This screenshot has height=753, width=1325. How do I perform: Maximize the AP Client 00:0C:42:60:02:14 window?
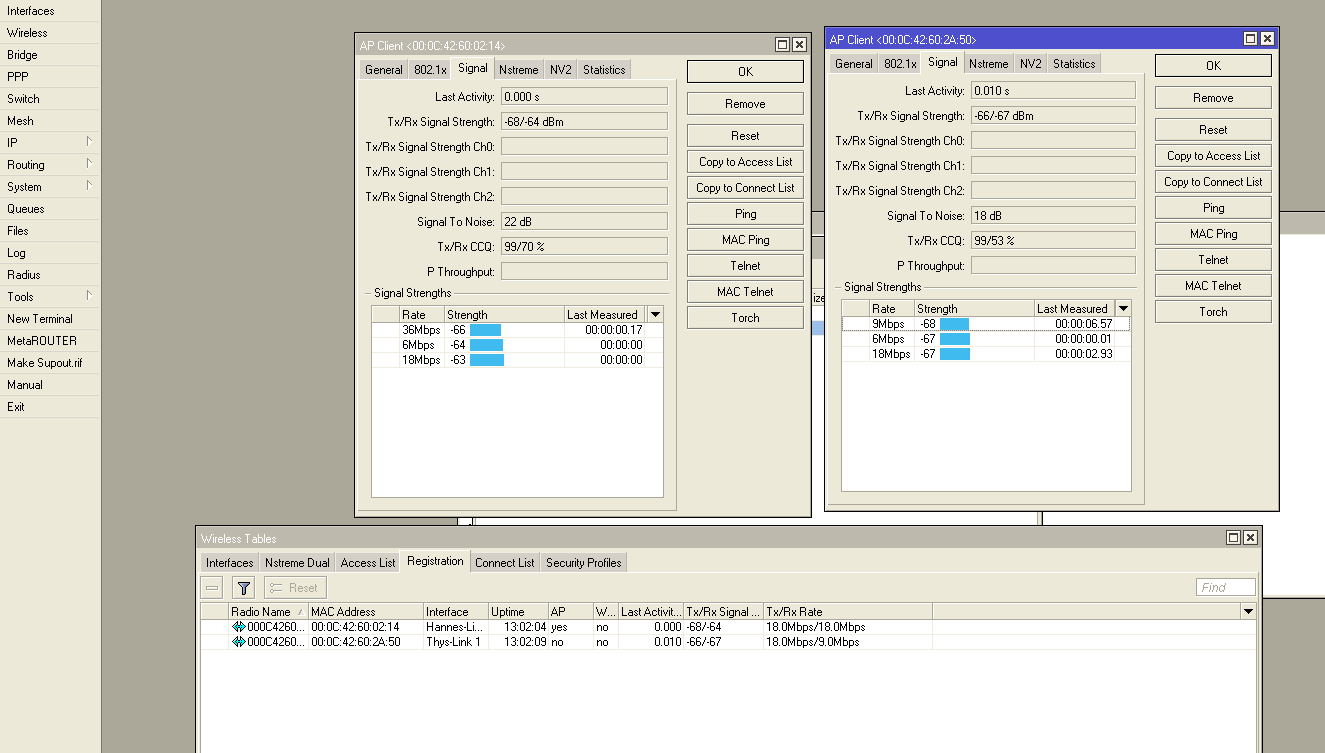pos(782,45)
